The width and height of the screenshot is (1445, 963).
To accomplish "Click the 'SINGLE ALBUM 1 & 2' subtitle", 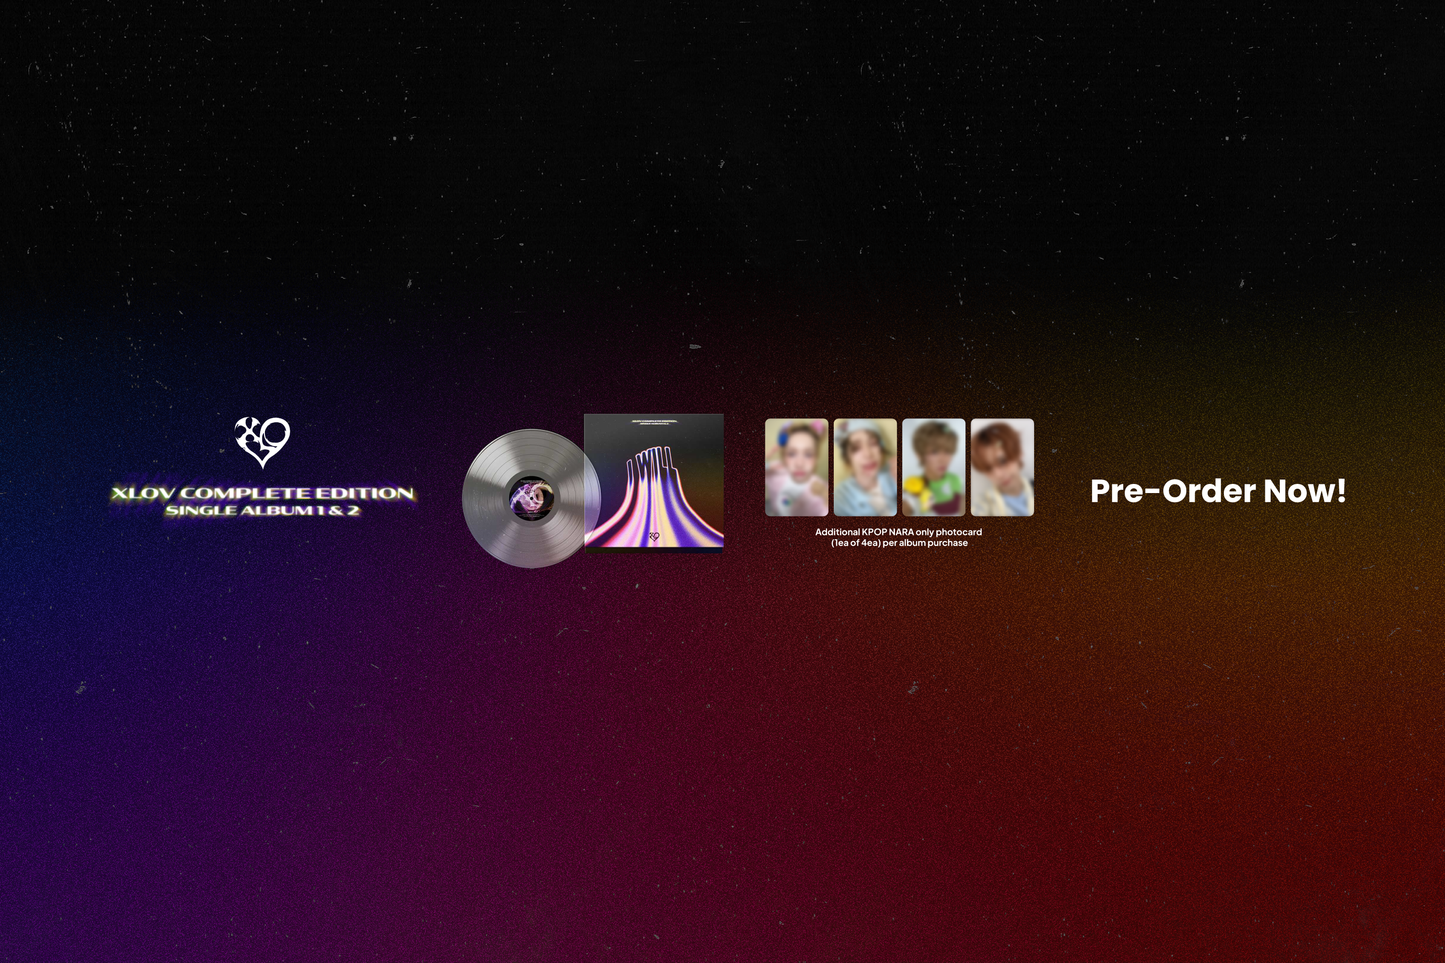I will pyautogui.click(x=263, y=510).
